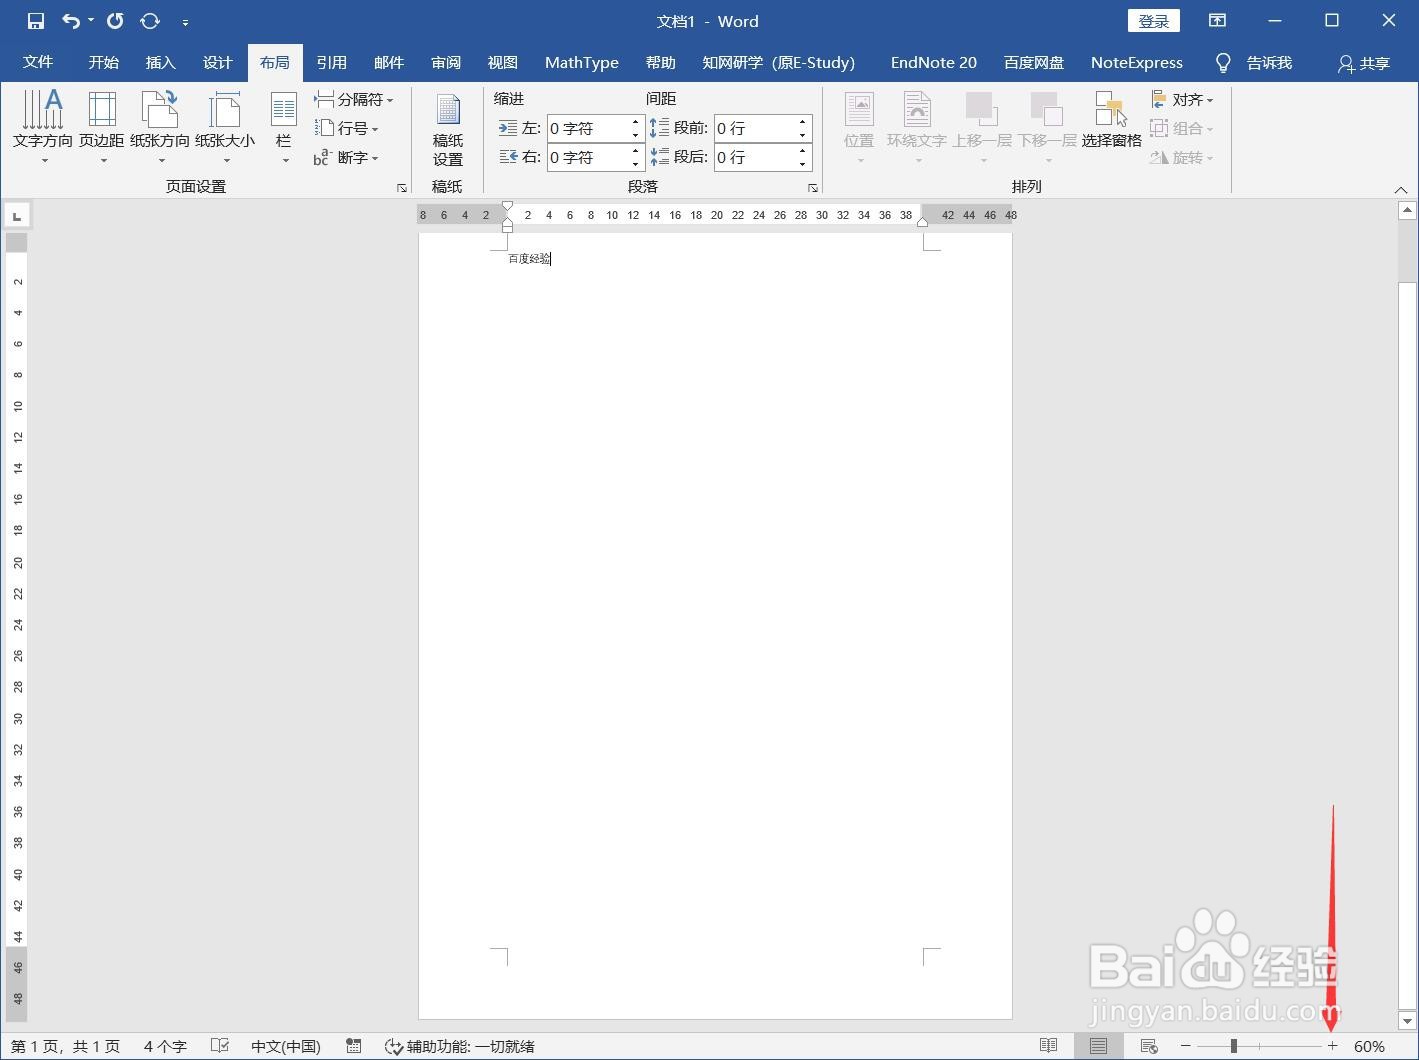1419x1060 pixels.
Task: Switch to the Home (开始) tab
Action: 104,62
